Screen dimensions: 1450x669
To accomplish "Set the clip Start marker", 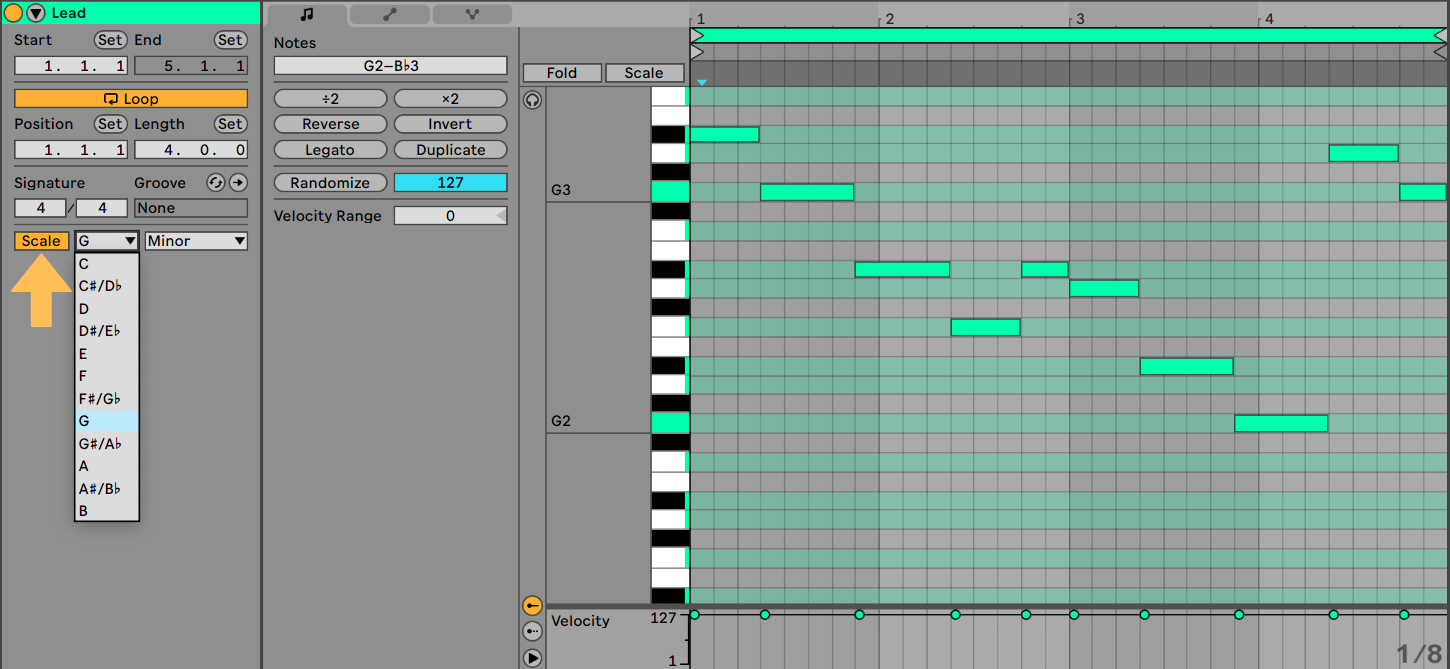I will [x=110, y=40].
